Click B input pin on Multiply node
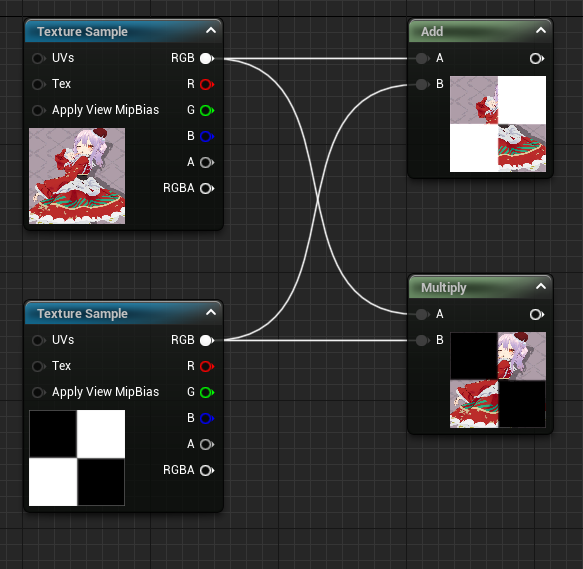 click(x=422, y=340)
